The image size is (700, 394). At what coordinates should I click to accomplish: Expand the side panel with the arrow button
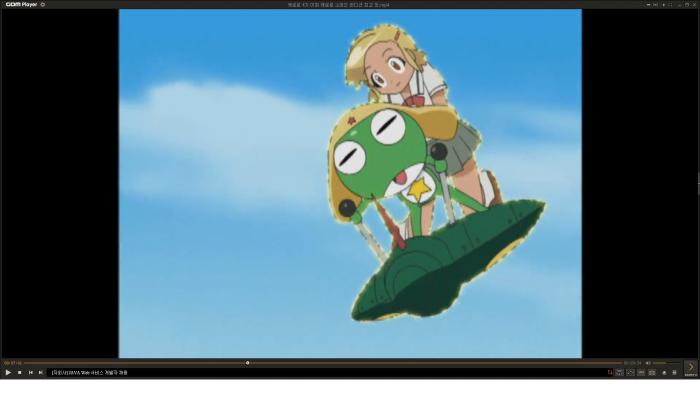(691, 368)
